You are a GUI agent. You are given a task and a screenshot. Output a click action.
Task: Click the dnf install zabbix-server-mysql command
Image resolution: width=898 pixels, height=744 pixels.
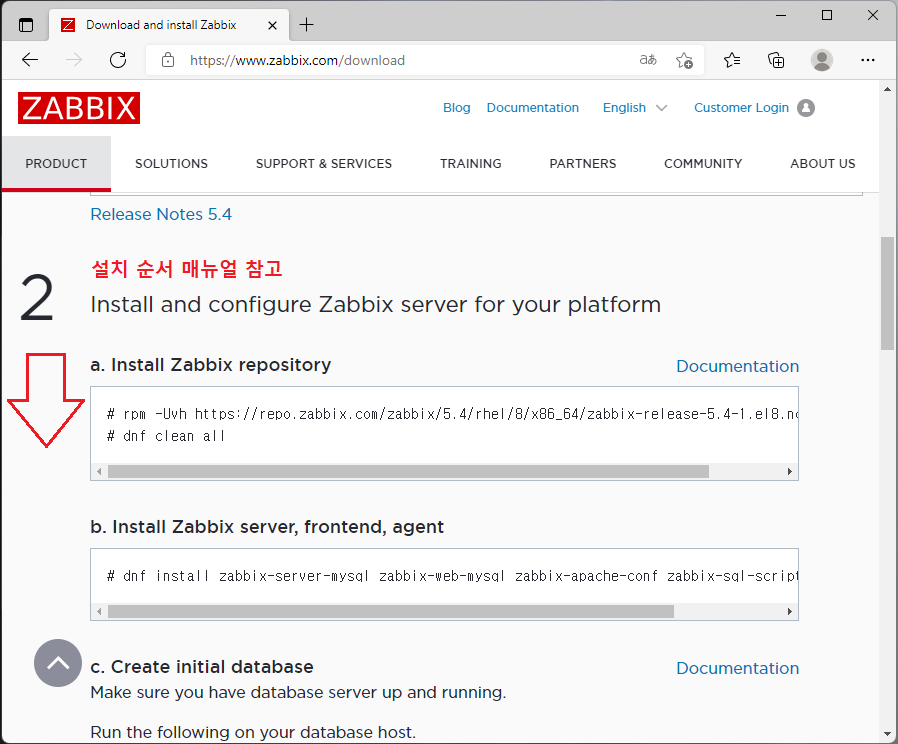tap(452, 576)
